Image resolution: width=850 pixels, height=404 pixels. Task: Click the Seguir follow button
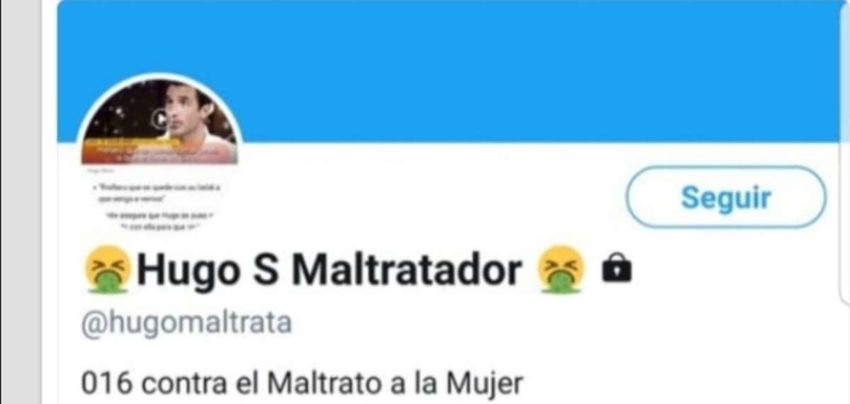click(726, 197)
